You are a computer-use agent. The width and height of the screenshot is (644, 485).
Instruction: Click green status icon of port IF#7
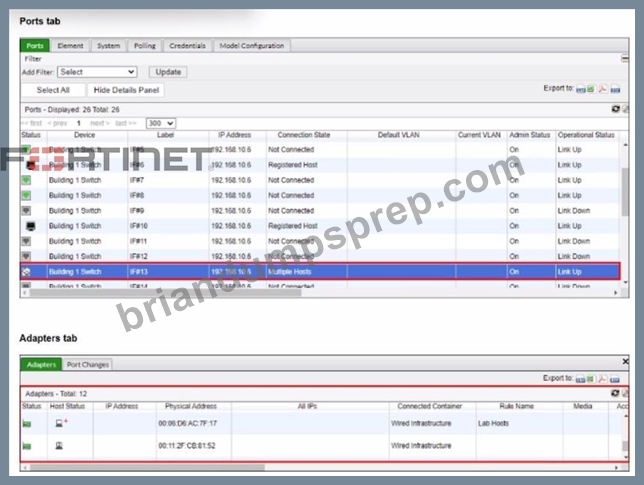26,180
